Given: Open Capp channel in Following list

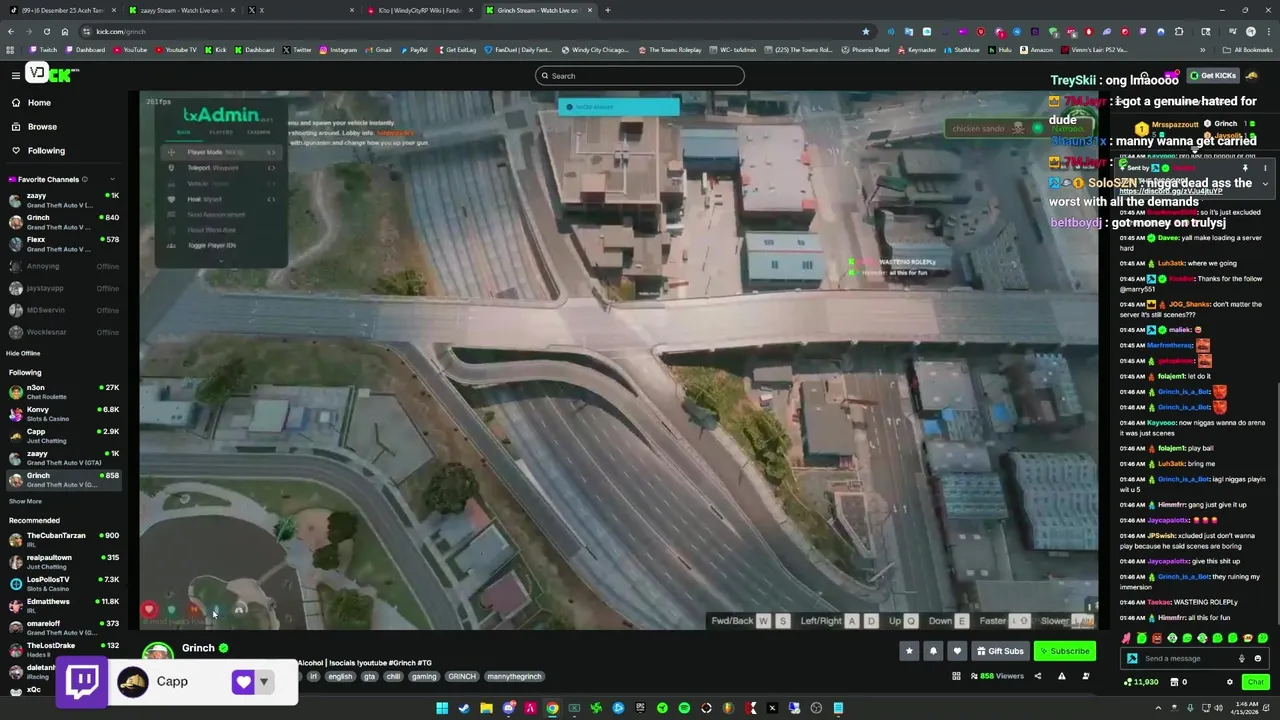Looking at the screenshot, I should pos(62,436).
